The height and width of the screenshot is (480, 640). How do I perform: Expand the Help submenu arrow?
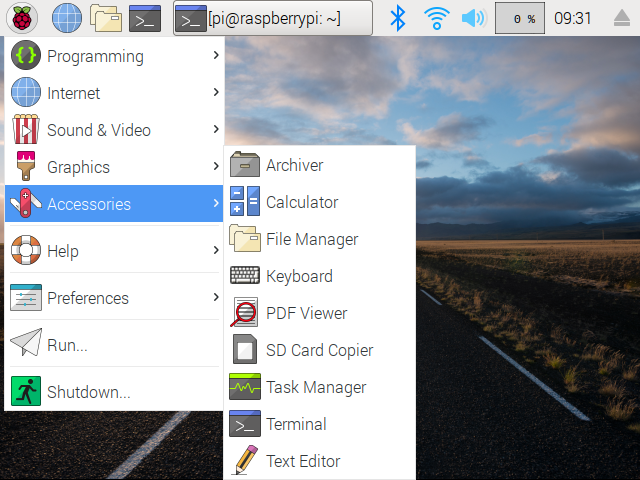click(216, 250)
